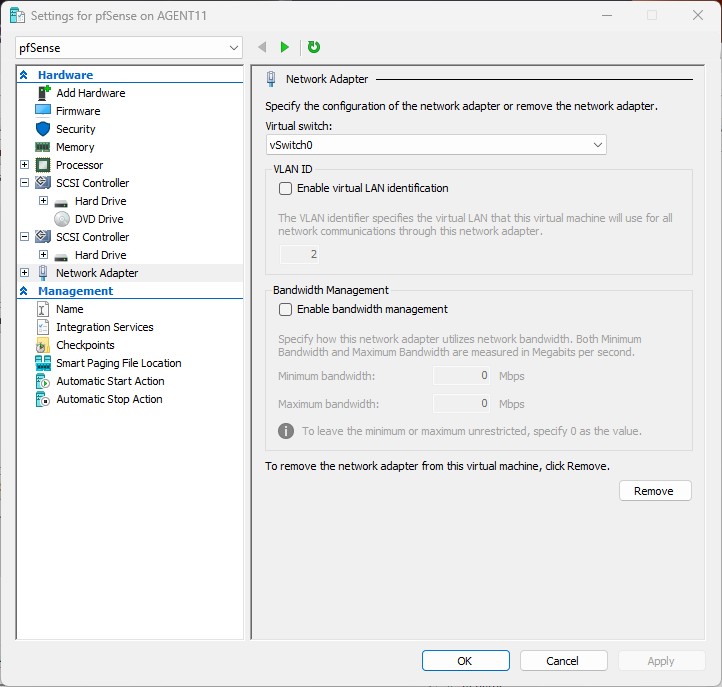Enable virtual LAN identification checkbox
The image size is (722, 687).
285,188
